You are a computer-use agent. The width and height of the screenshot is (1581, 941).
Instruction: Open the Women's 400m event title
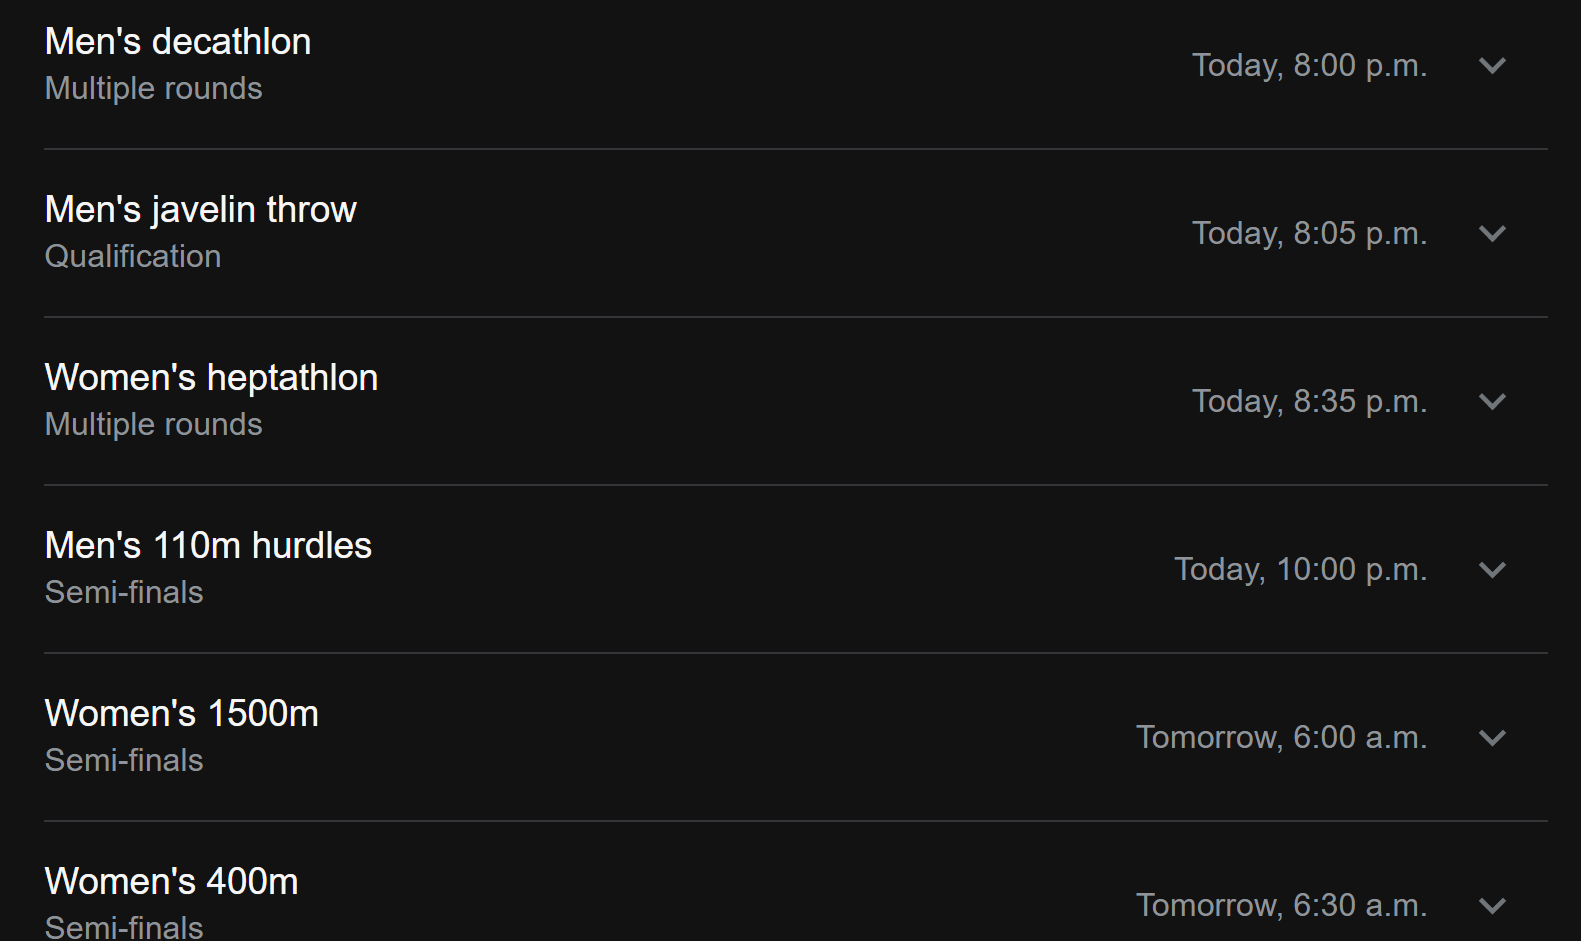click(x=172, y=882)
